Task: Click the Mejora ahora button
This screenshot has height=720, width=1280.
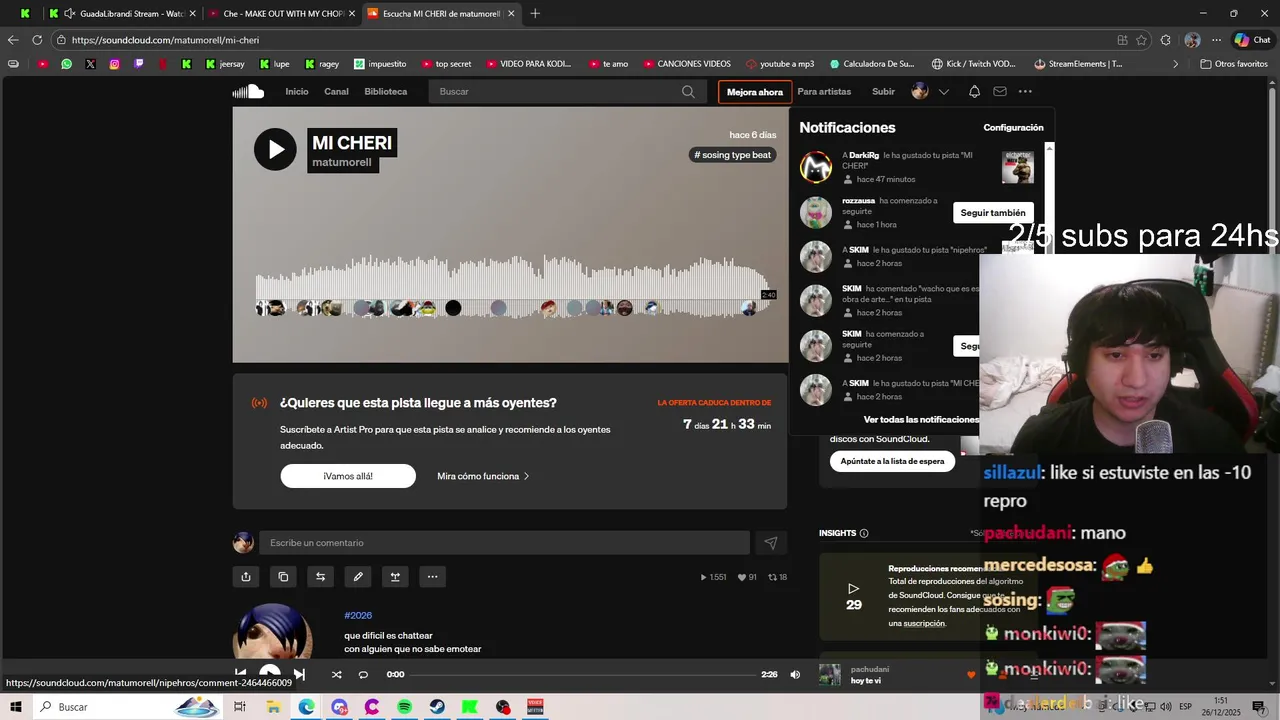Action: pyautogui.click(x=755, y=92)
